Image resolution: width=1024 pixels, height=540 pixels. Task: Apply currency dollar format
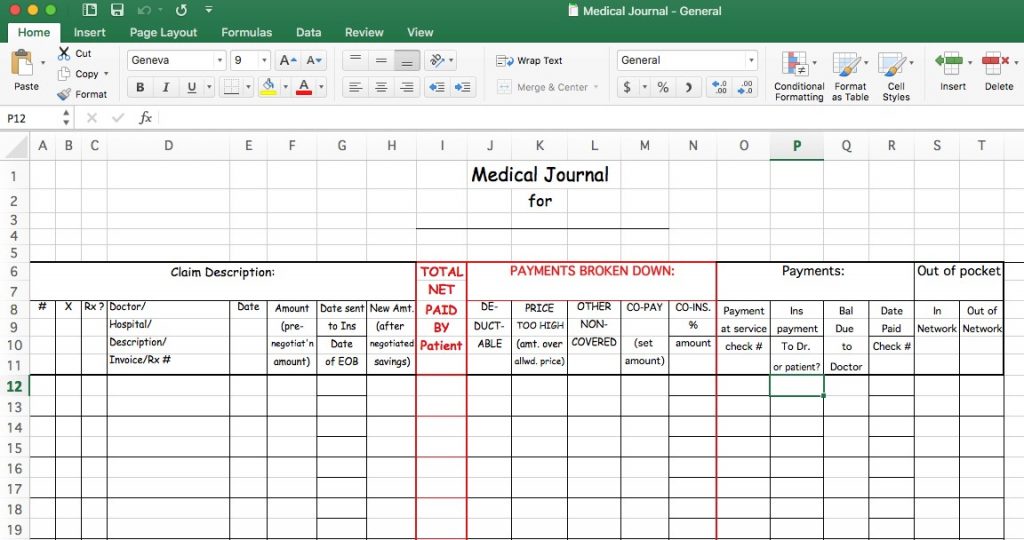(x=627, y=87)
